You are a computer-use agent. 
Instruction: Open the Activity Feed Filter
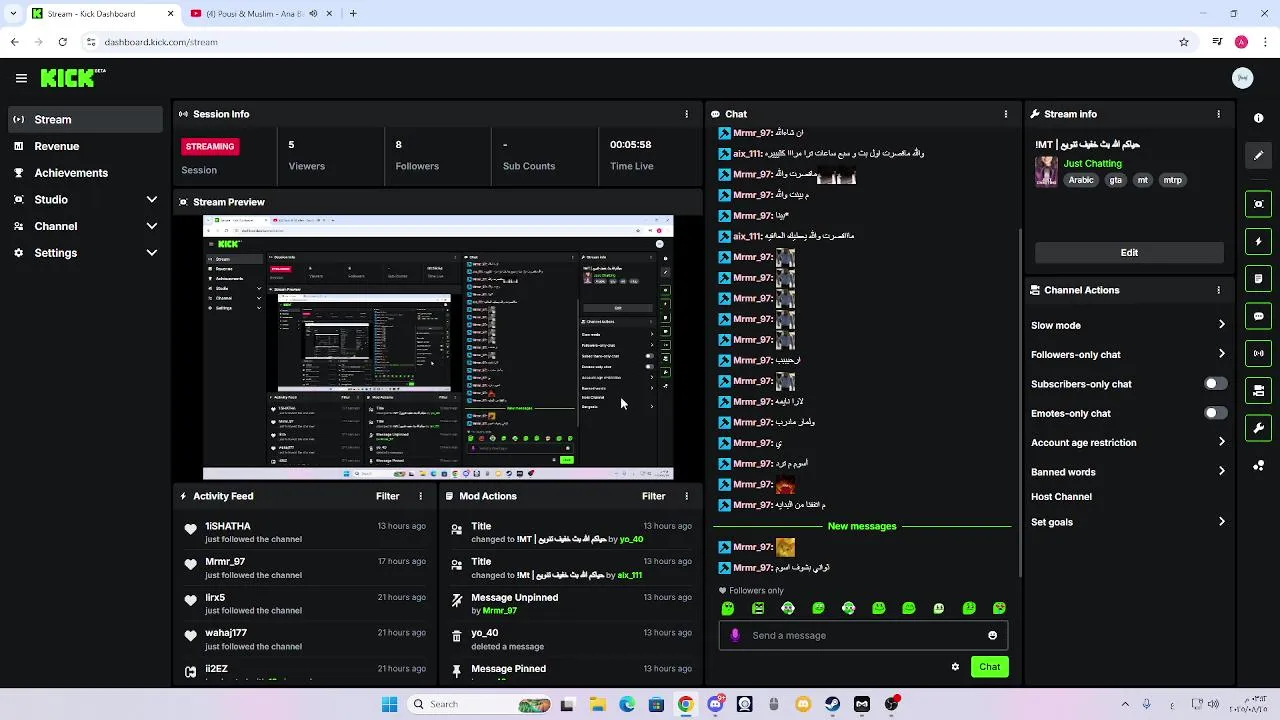click(387, 496)
